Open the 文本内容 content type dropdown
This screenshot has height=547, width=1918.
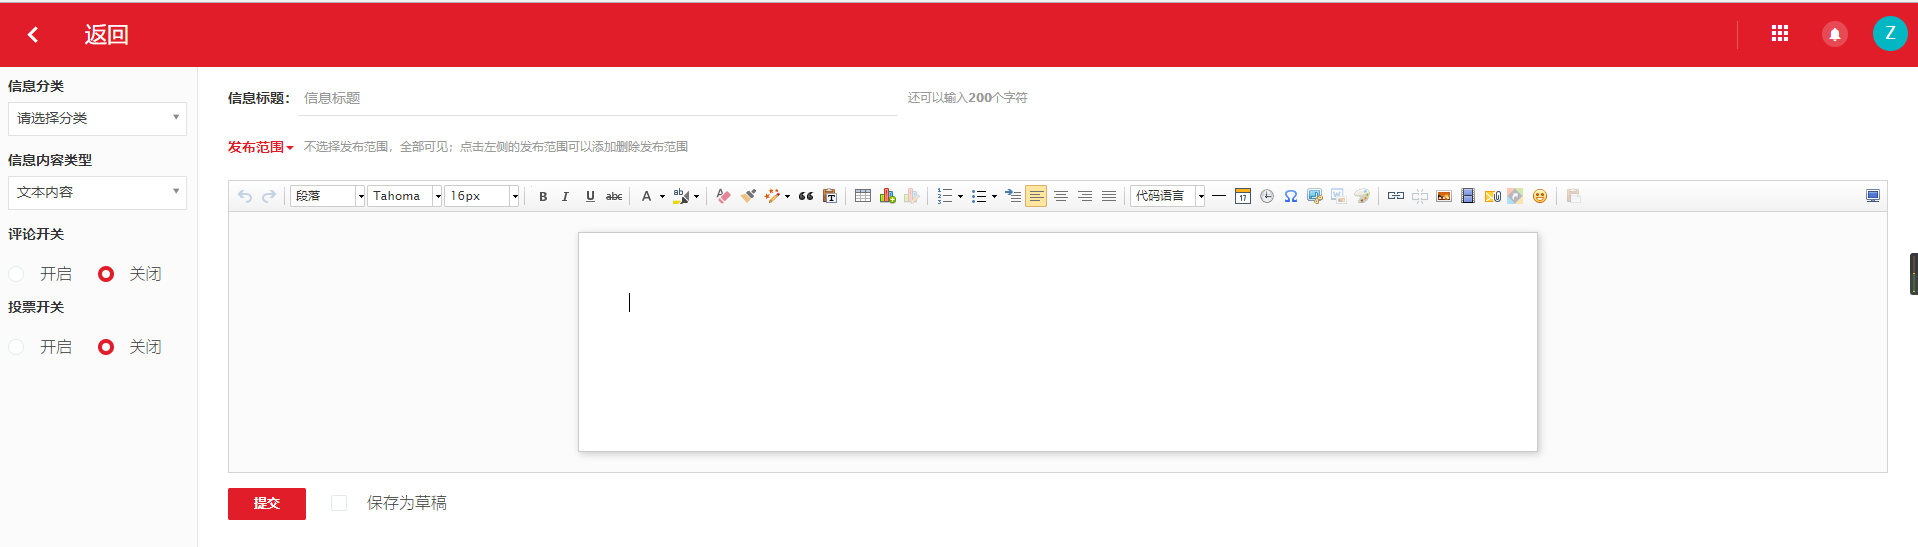pos(98,192)
